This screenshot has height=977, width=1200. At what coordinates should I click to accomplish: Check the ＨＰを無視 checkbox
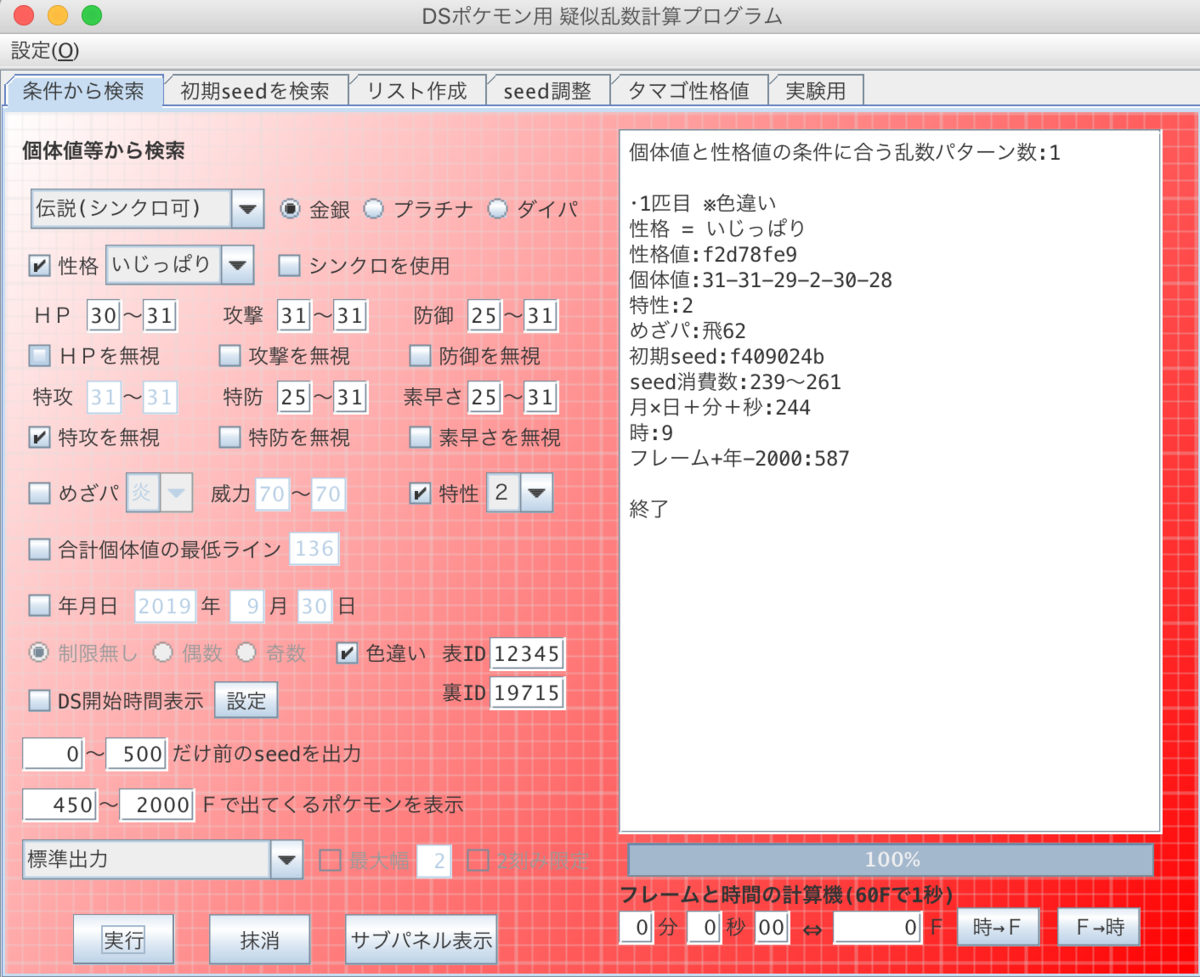(39, 355)
